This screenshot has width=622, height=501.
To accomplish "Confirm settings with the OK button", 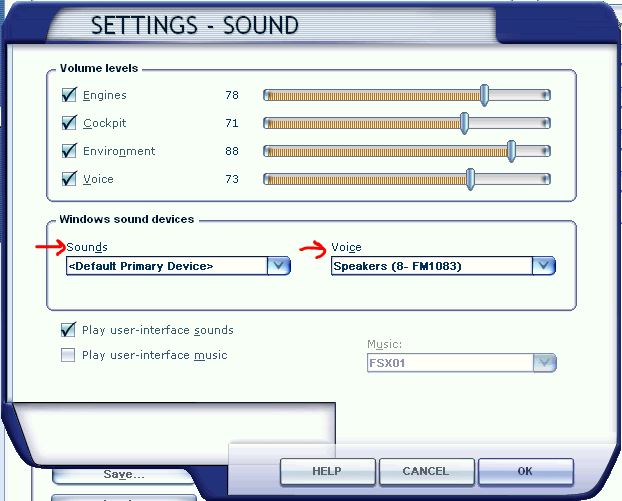I will (526, 472).
